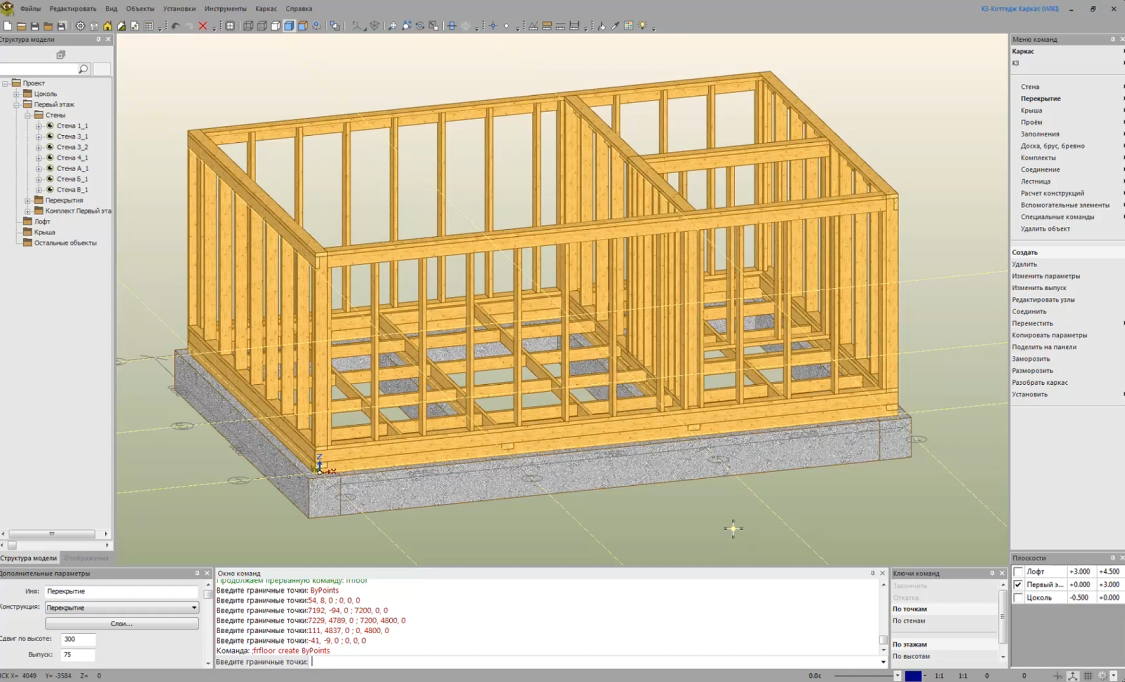Expand the Стена 3_2 tree node
The image size is (1125, 682).
click(39, 147)
